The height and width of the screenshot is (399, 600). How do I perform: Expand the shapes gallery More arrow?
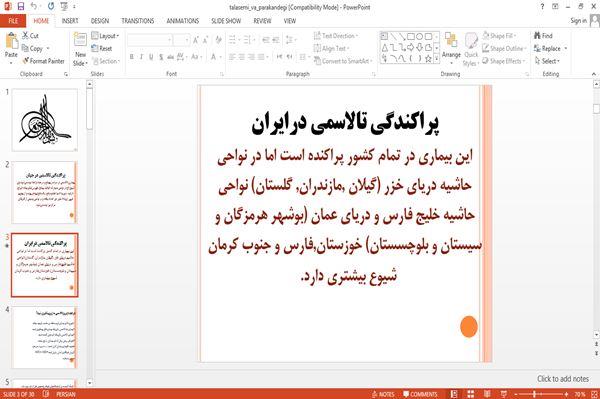click(436, 59)
